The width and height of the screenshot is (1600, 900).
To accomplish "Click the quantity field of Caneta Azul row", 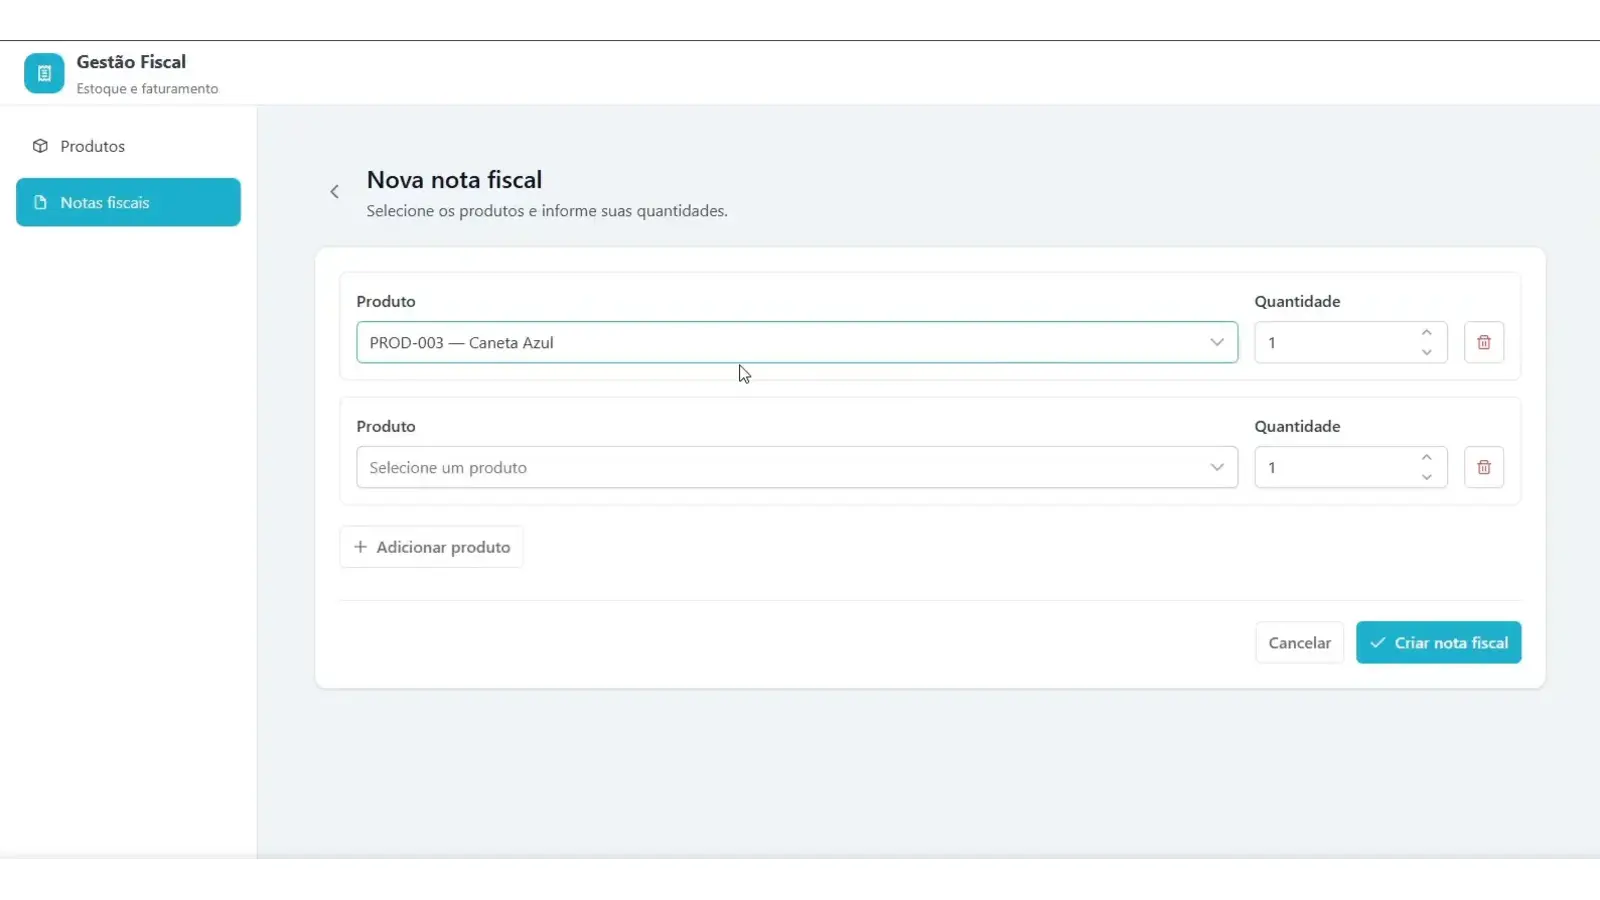I will [x=1351, y=342].
